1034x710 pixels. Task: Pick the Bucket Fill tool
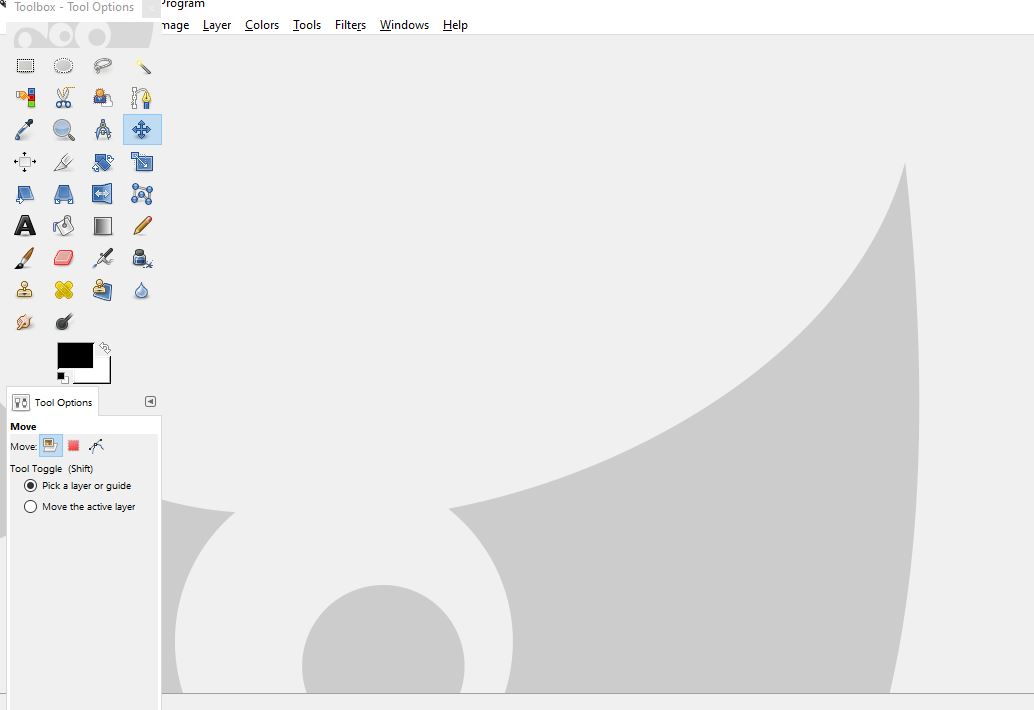click(63, 226)
